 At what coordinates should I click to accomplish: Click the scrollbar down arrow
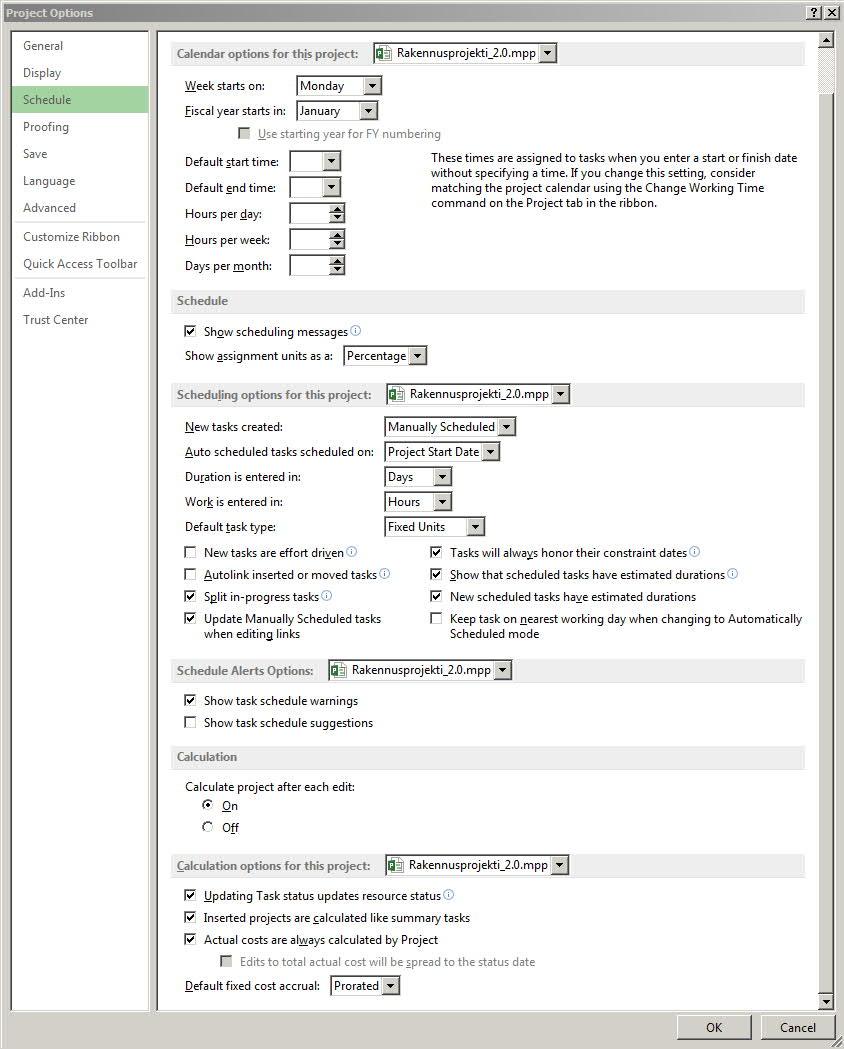tap(826, 1002)
